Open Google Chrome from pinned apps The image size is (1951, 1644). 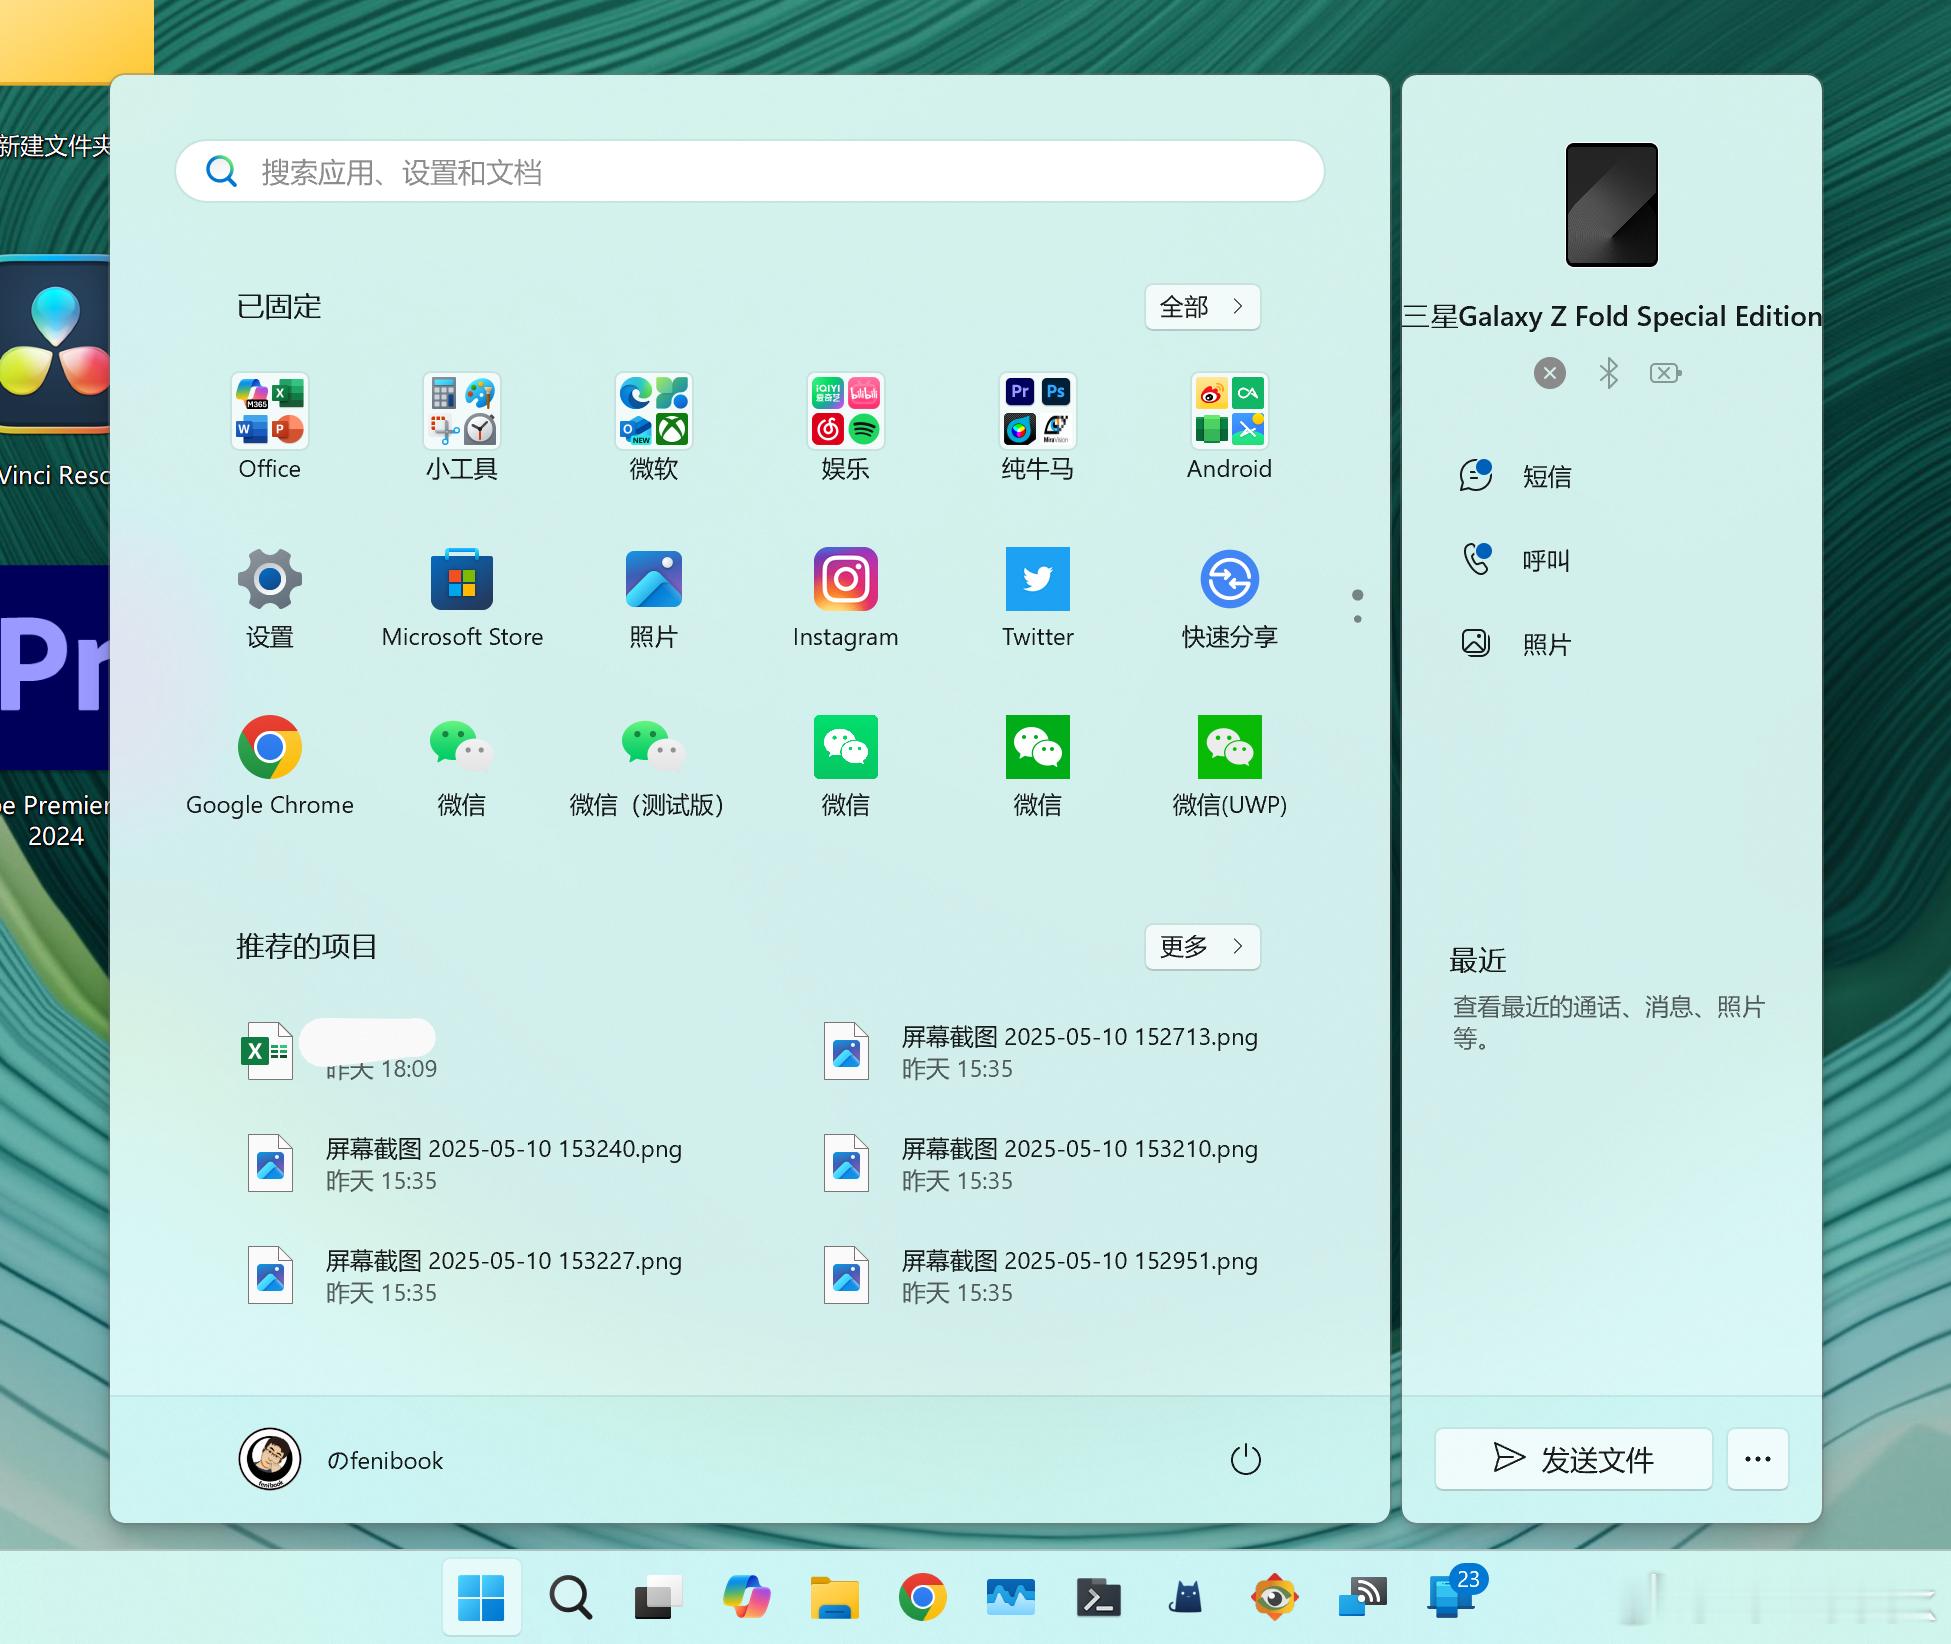point(269,765)
